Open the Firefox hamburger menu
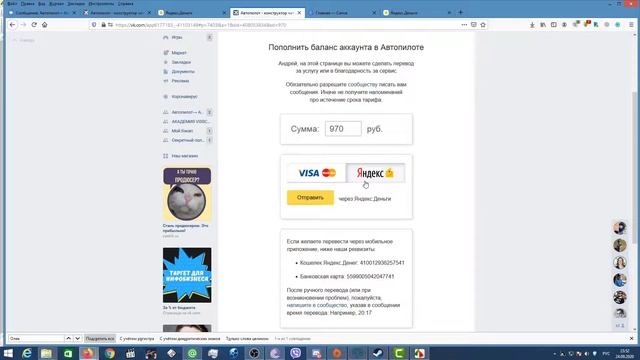Screen dimensions: 640x360 631,25
